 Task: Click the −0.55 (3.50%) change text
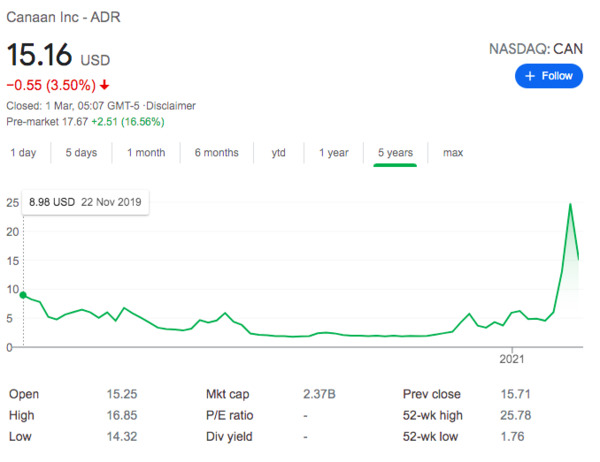(x=51, y=85)
